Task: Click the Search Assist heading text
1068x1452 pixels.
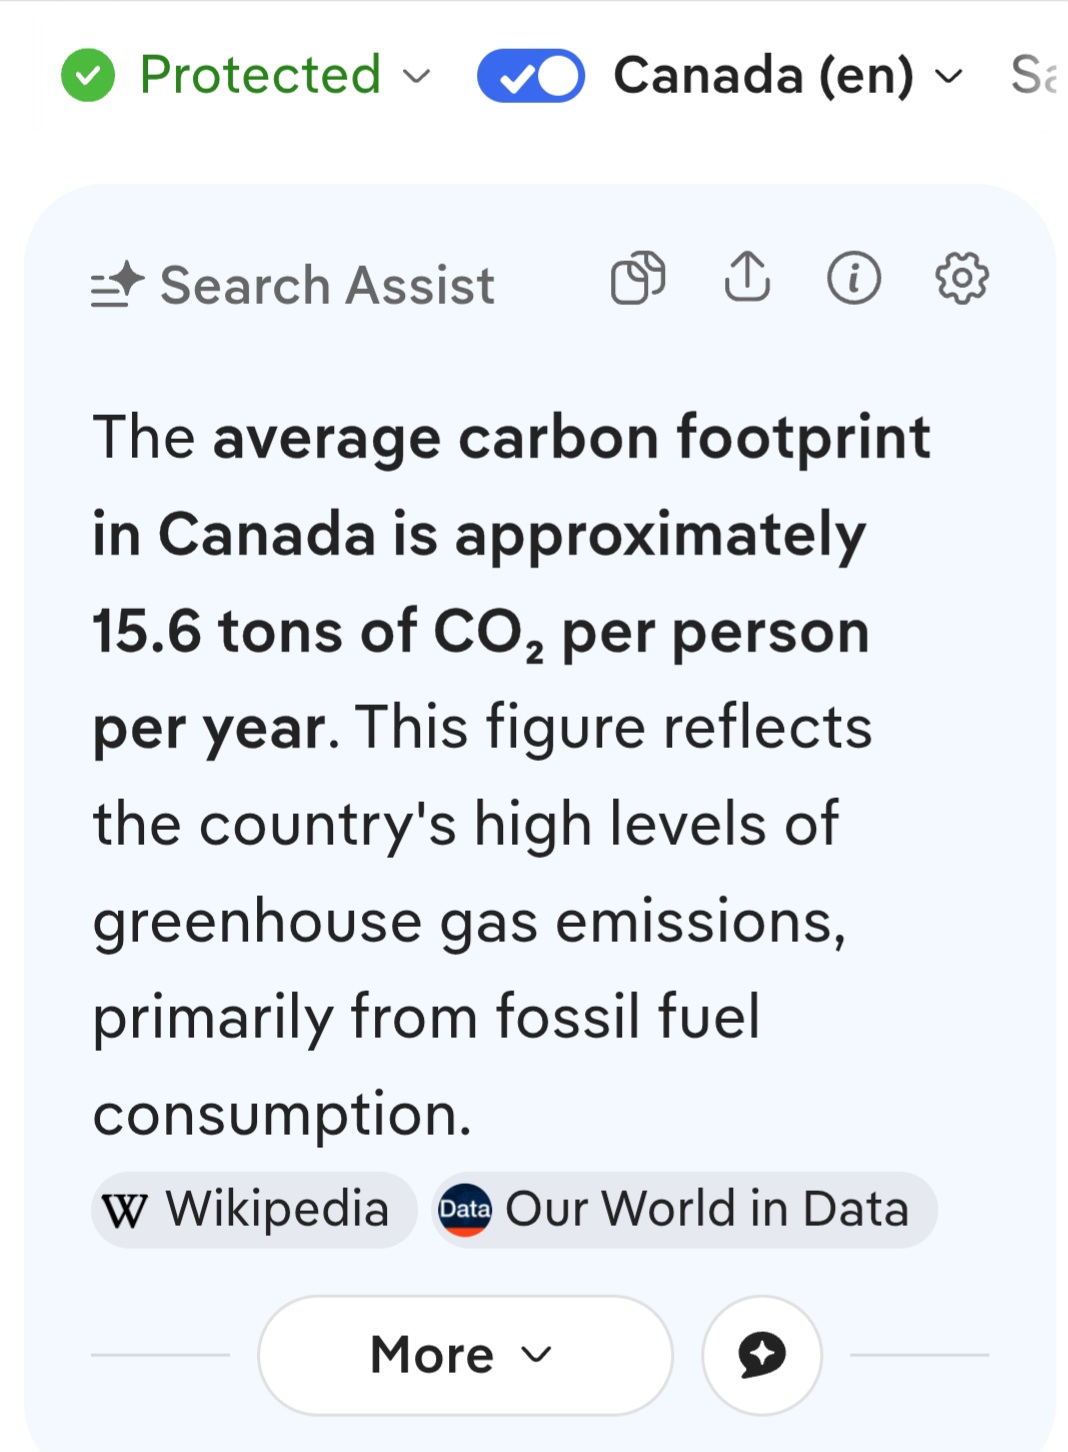Action: point(327,286)
